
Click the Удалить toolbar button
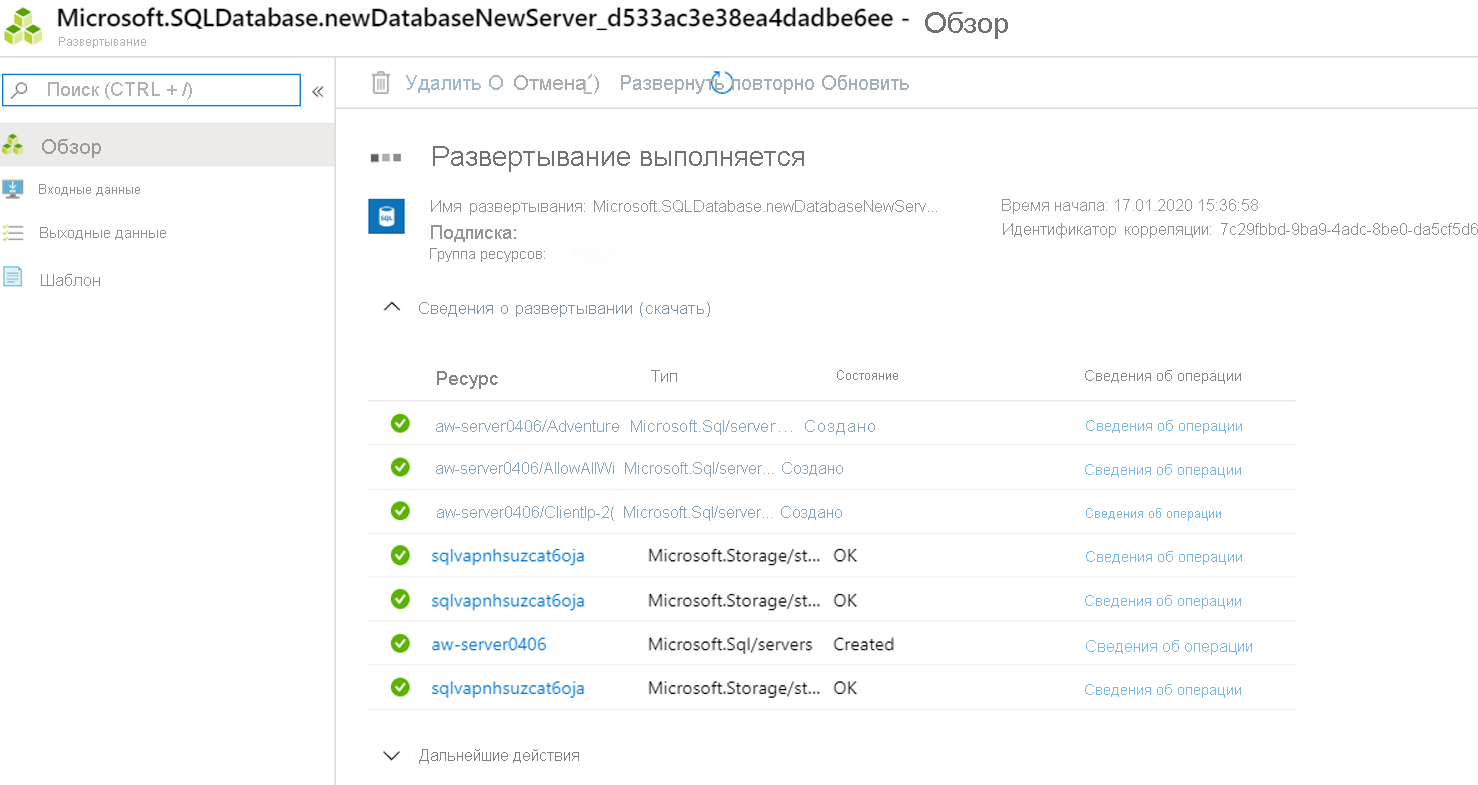[443, 83]
